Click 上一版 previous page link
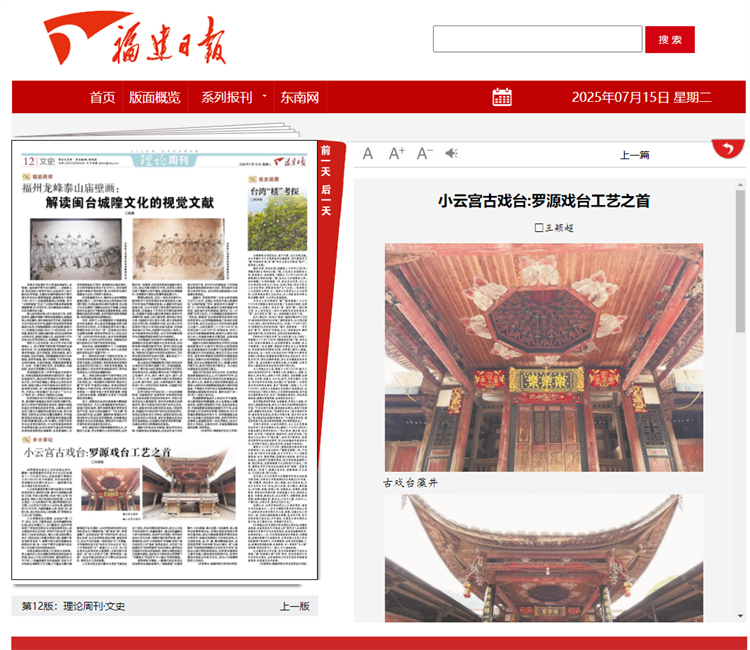The width and height of the screenshot is (750, 650). pyautogui.click(x=294, y=605)
